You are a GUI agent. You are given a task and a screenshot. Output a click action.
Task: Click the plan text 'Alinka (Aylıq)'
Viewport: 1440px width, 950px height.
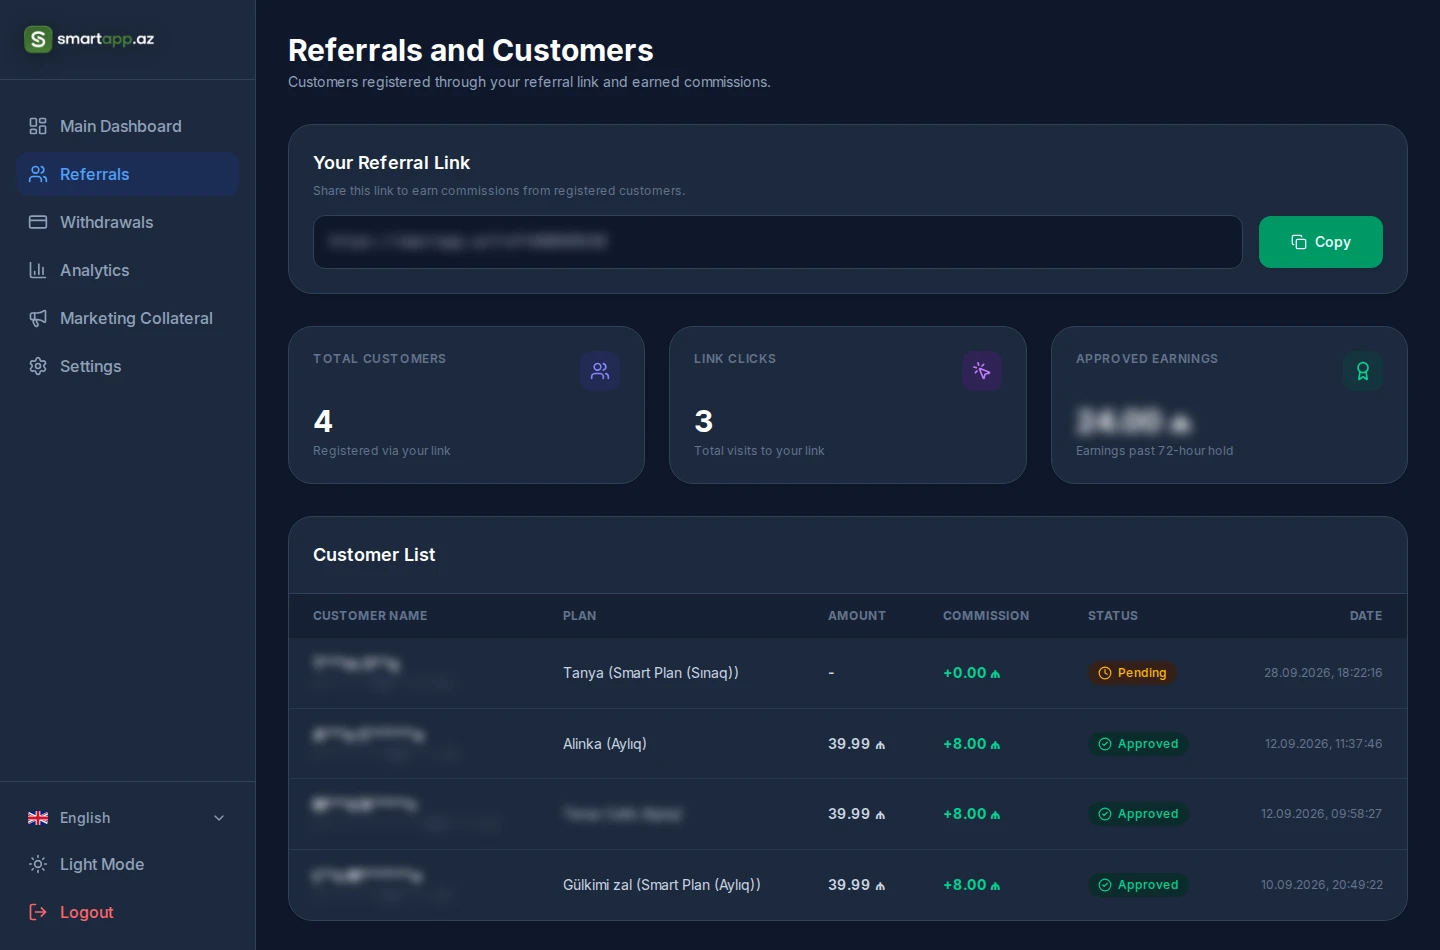click(x=605, y=744)
